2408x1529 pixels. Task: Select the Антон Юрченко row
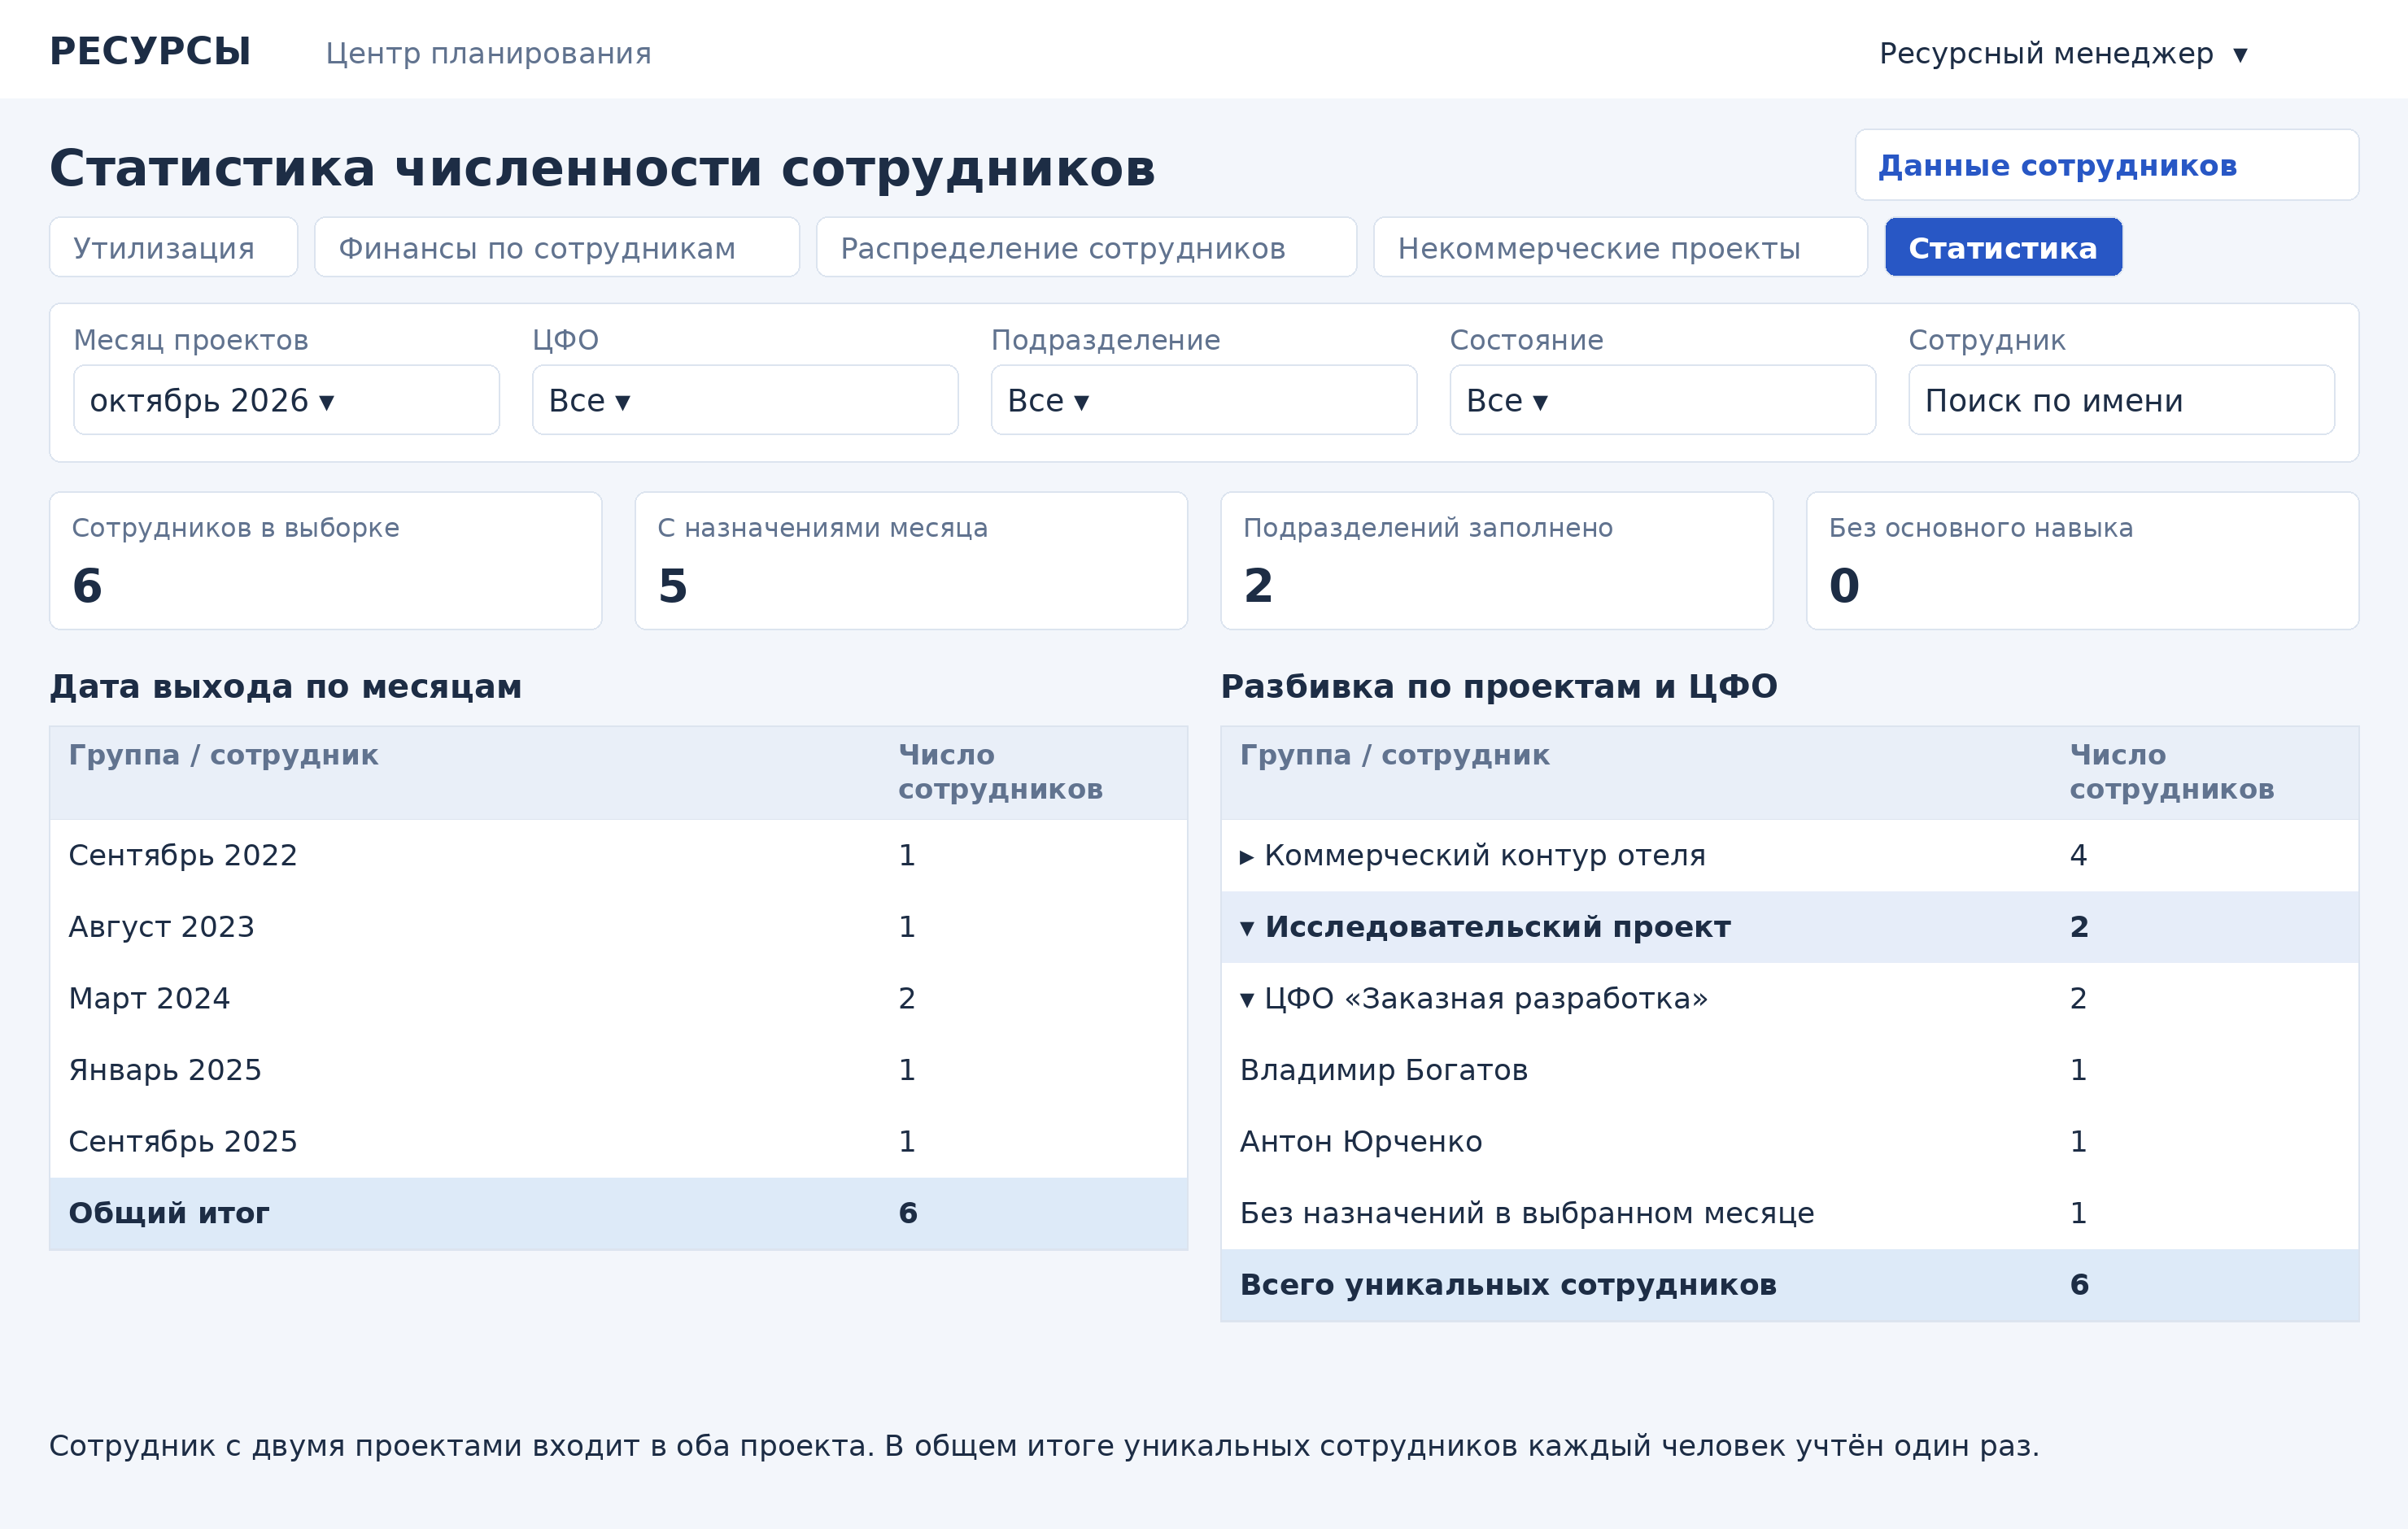(x=1789, y=1141)
